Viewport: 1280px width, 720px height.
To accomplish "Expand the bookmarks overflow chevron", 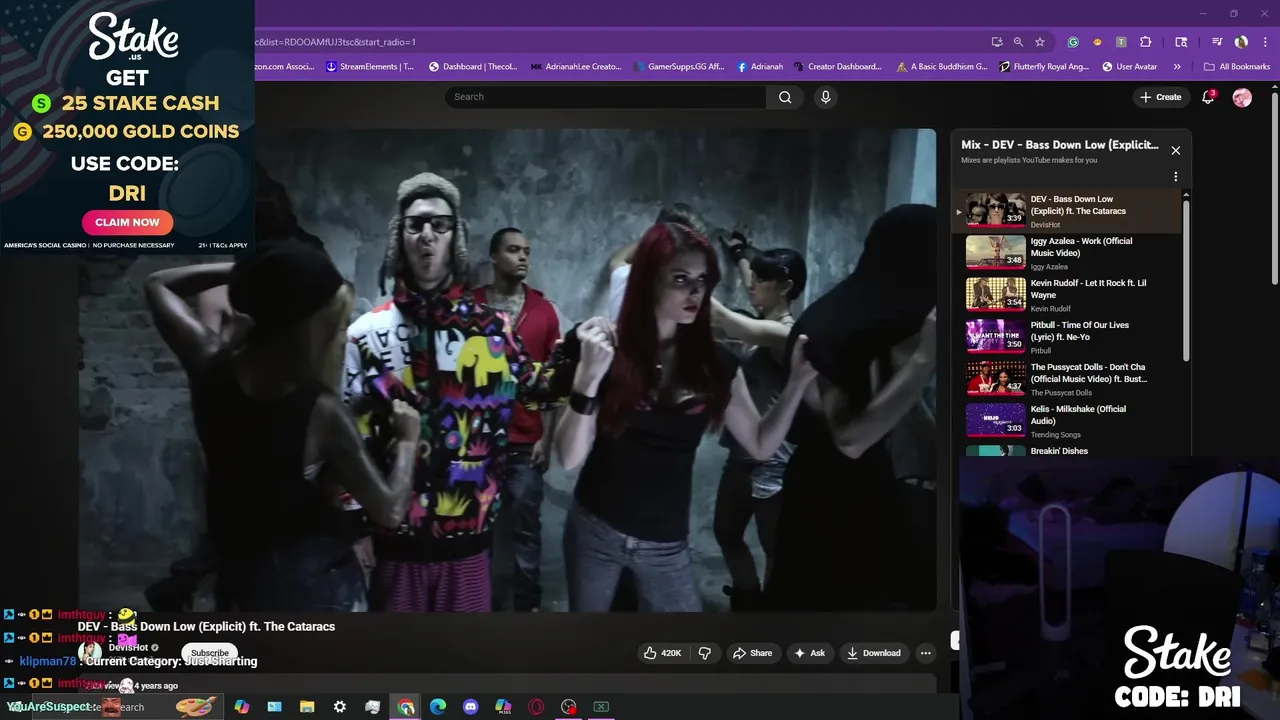I will (x=1177, y=67).
